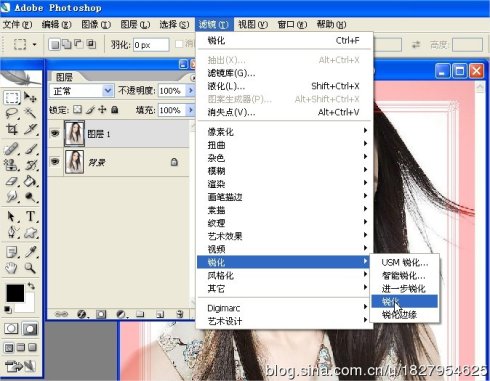Choose 液化(L)... from filter menu
The width and height of the screenshot is (490, 381).
[285, 86]
